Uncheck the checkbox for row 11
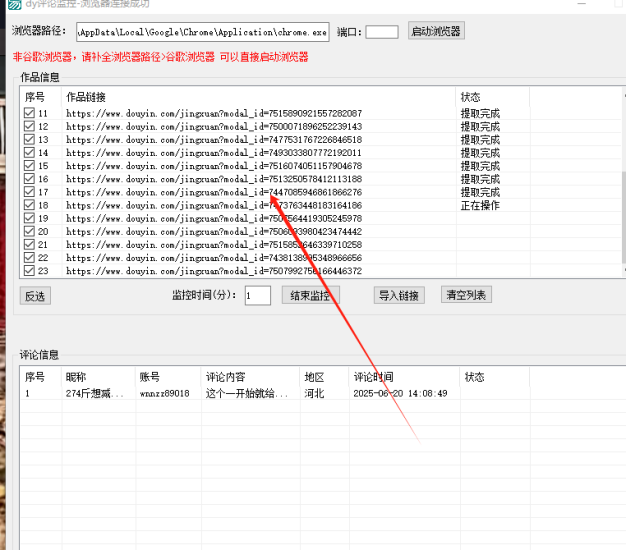The width and height of the screenshot is (626, 550). coord(29,113)
